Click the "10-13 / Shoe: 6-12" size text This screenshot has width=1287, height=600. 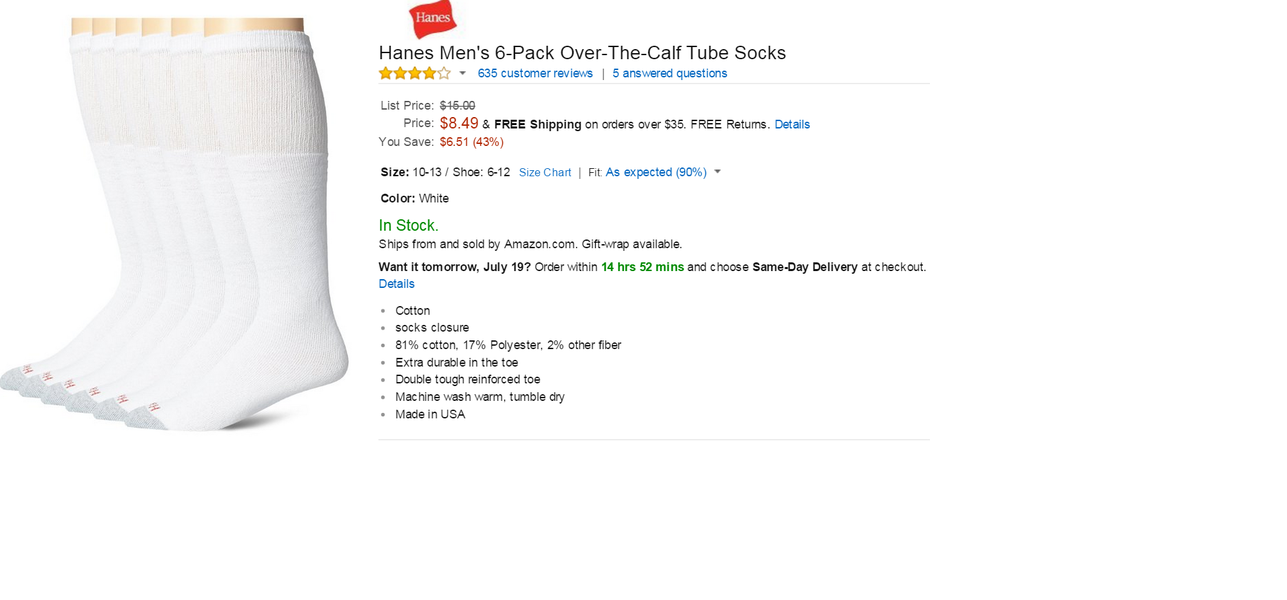click(x=461, y=172)
